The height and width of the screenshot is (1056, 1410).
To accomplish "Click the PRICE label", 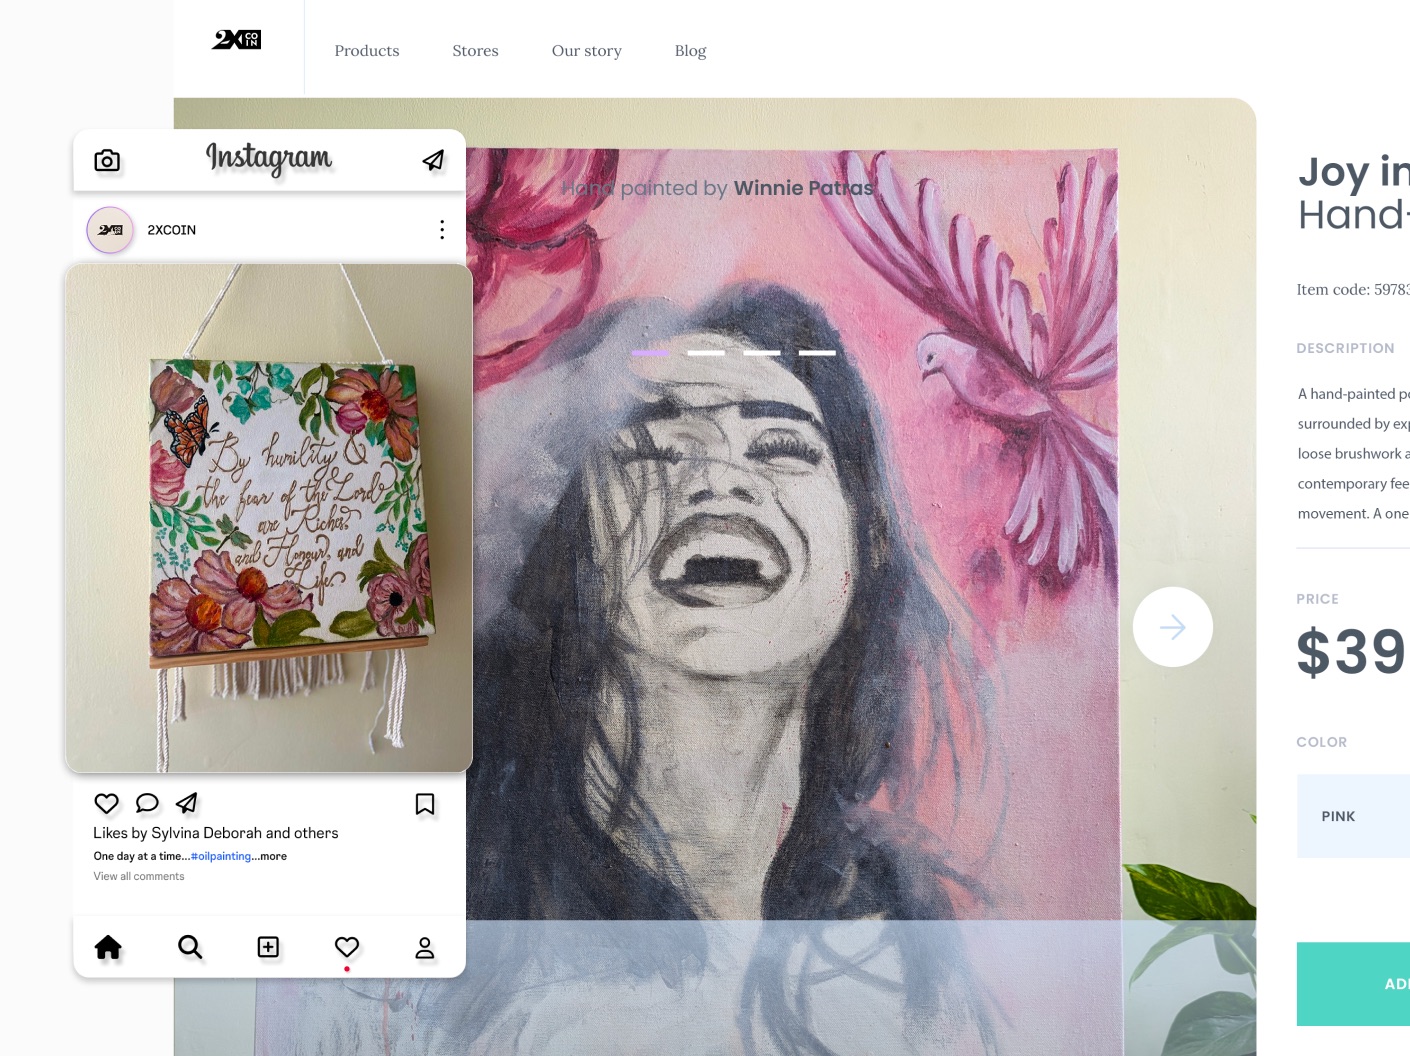I will pos(1317,599).
